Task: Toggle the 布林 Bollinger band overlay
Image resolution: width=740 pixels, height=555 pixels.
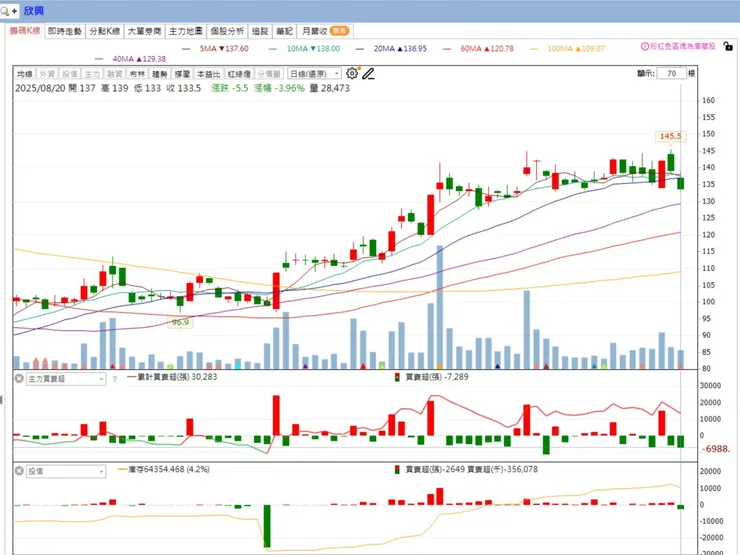Action: coord(137,74)
